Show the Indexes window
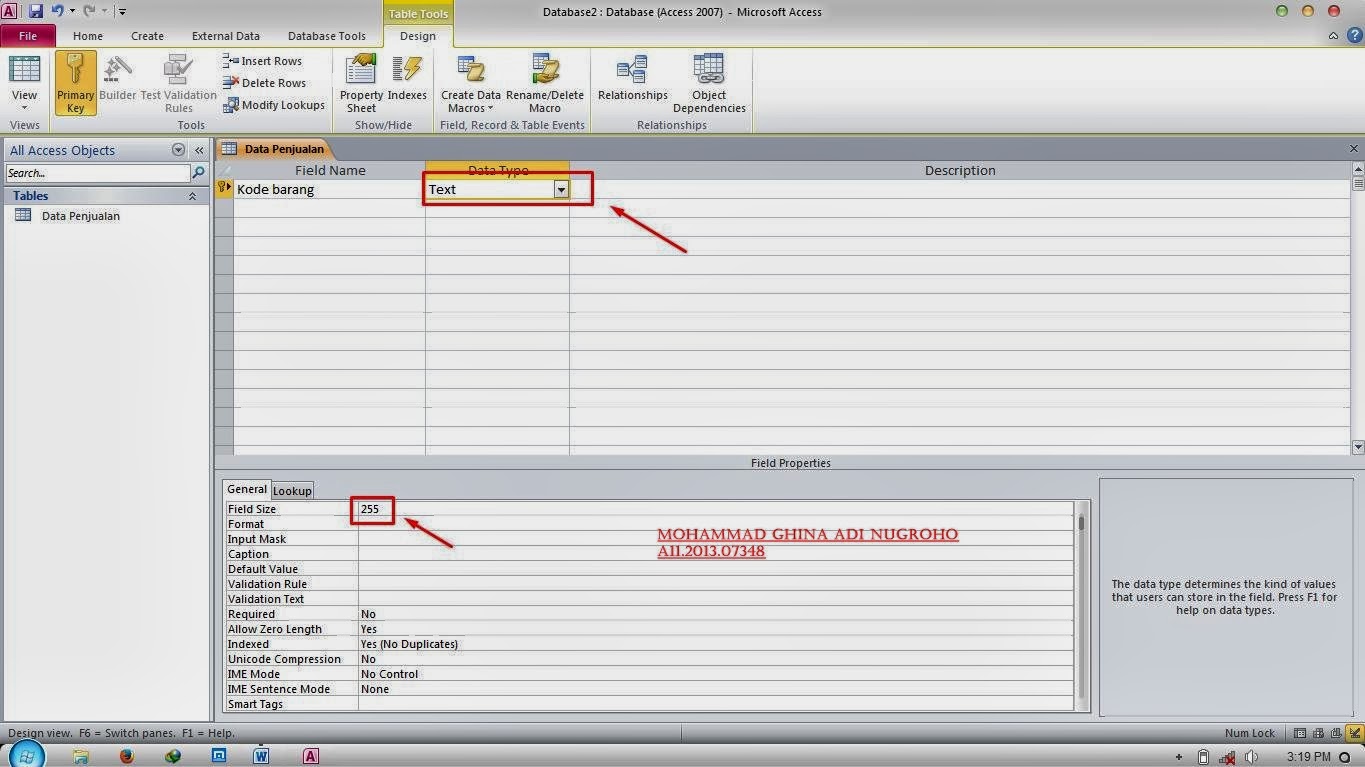1365x767 pixels. pos(407,78)
